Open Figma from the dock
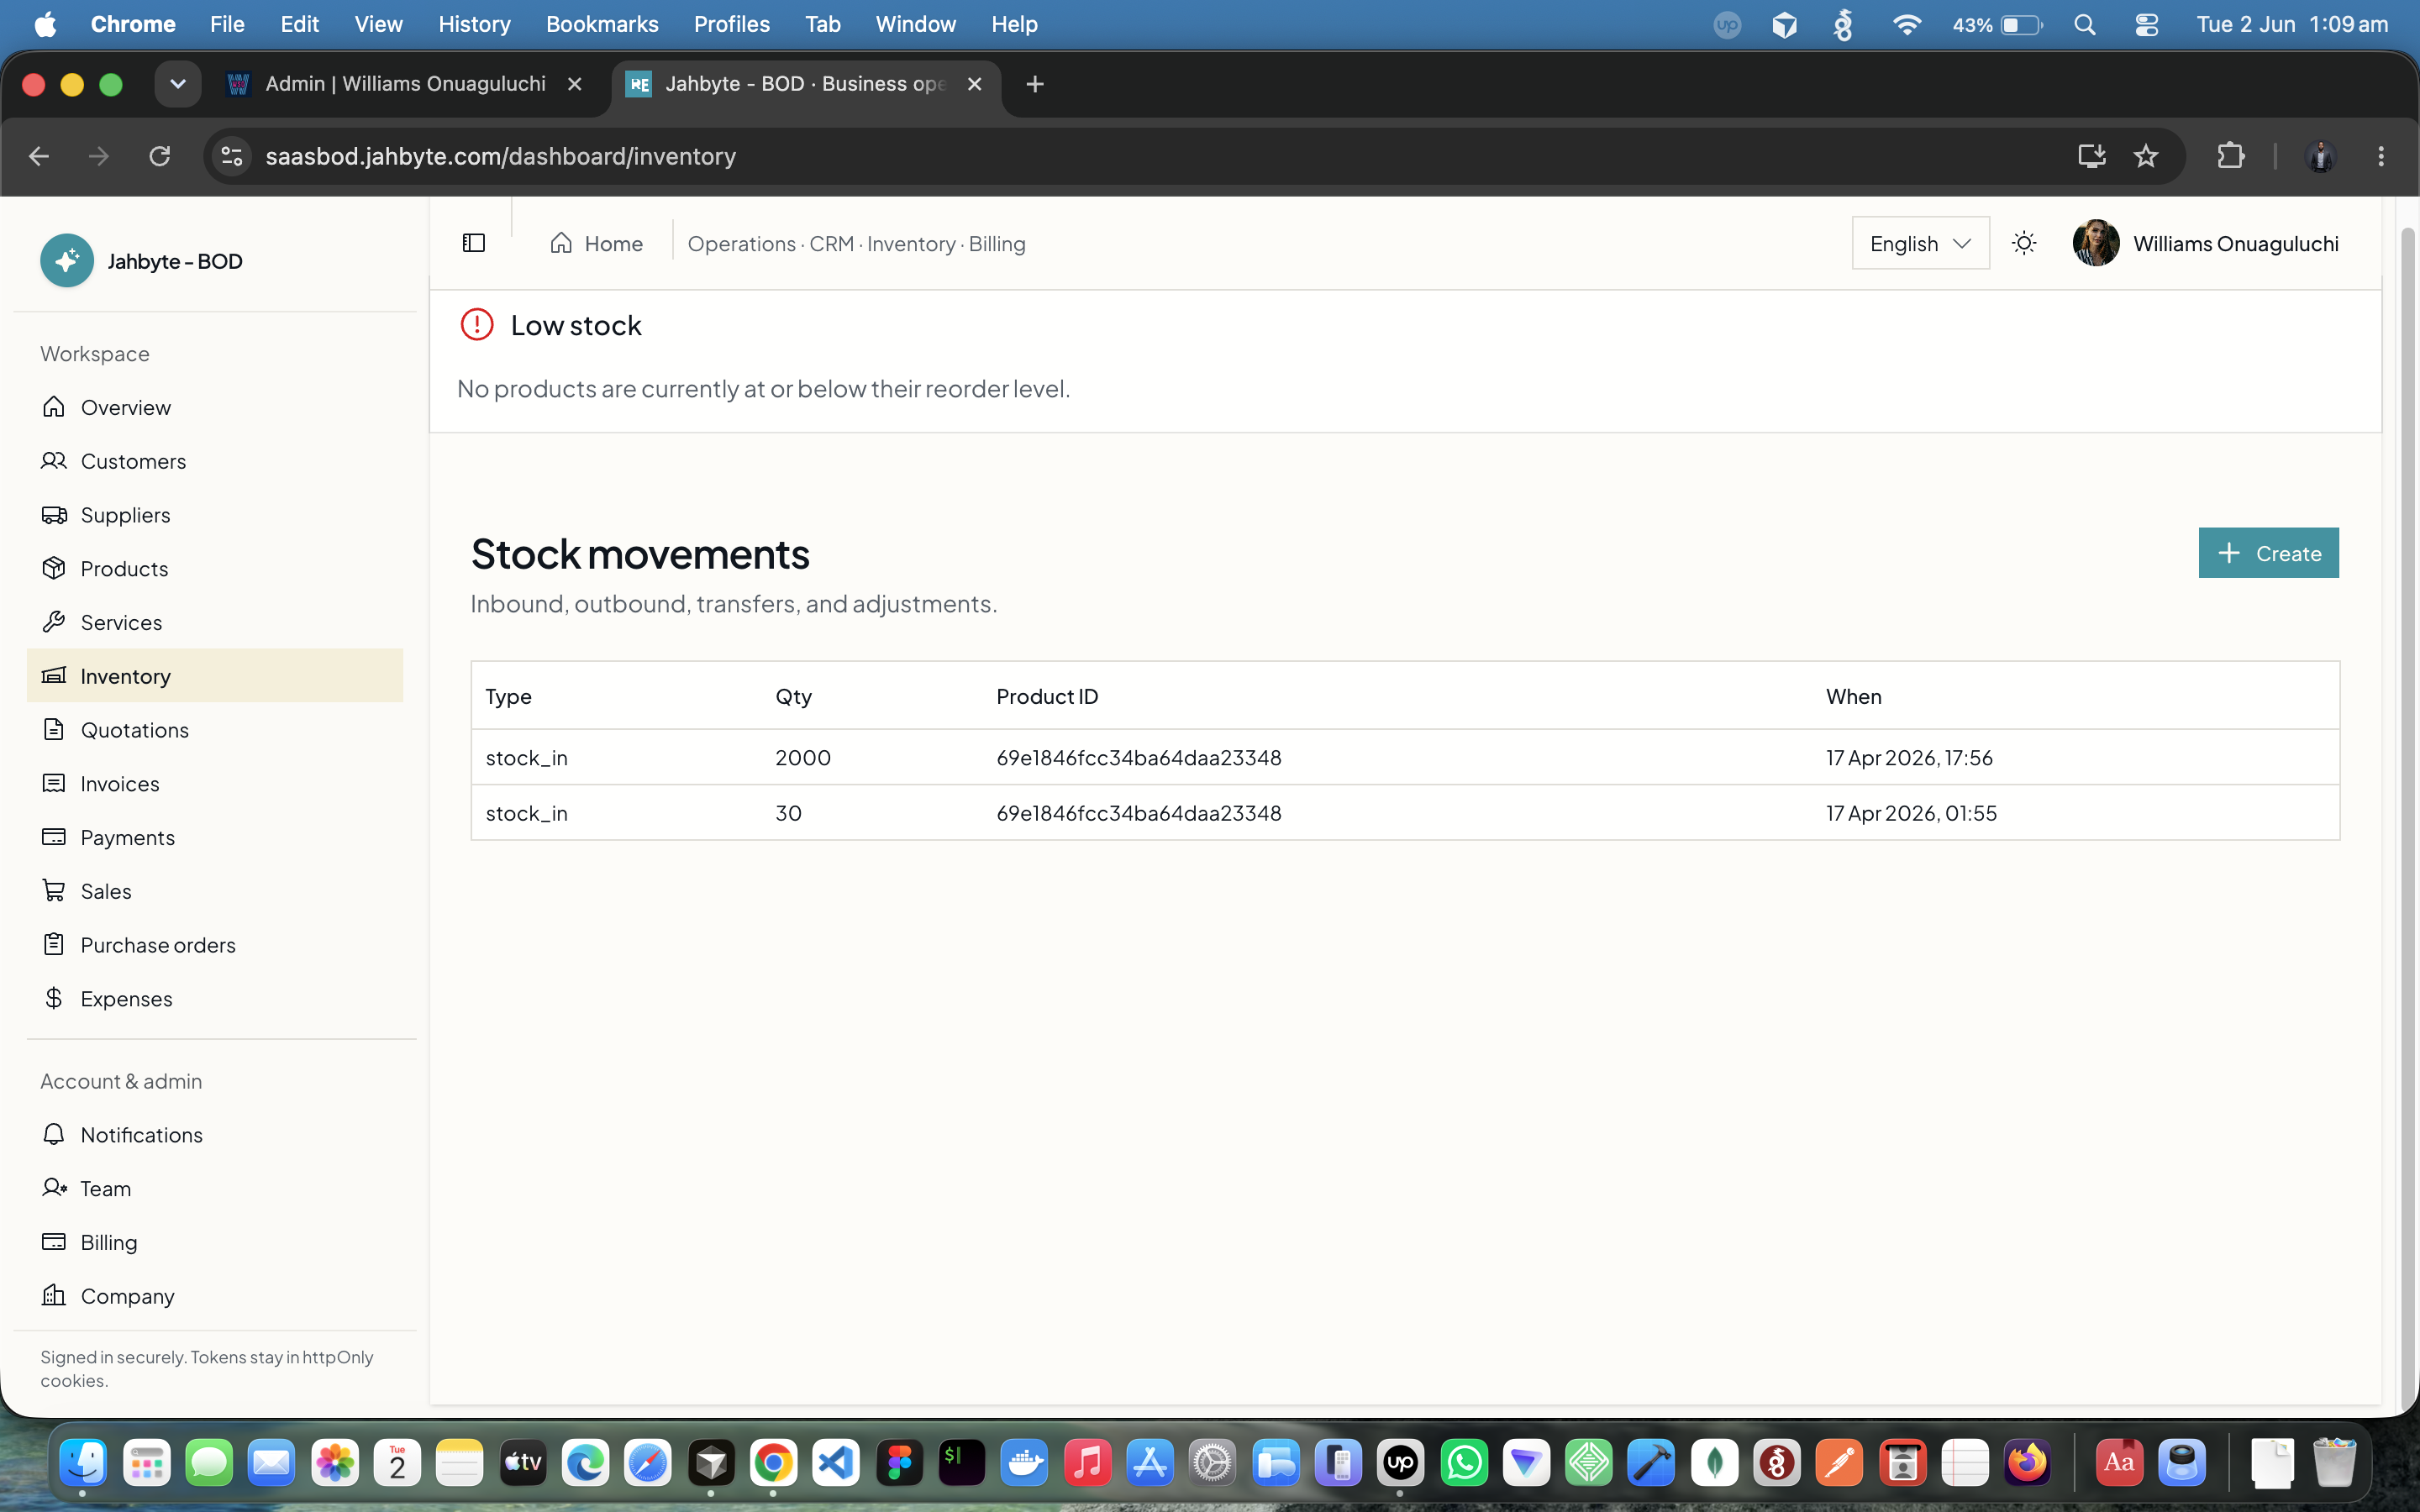 coord(899,1463)
